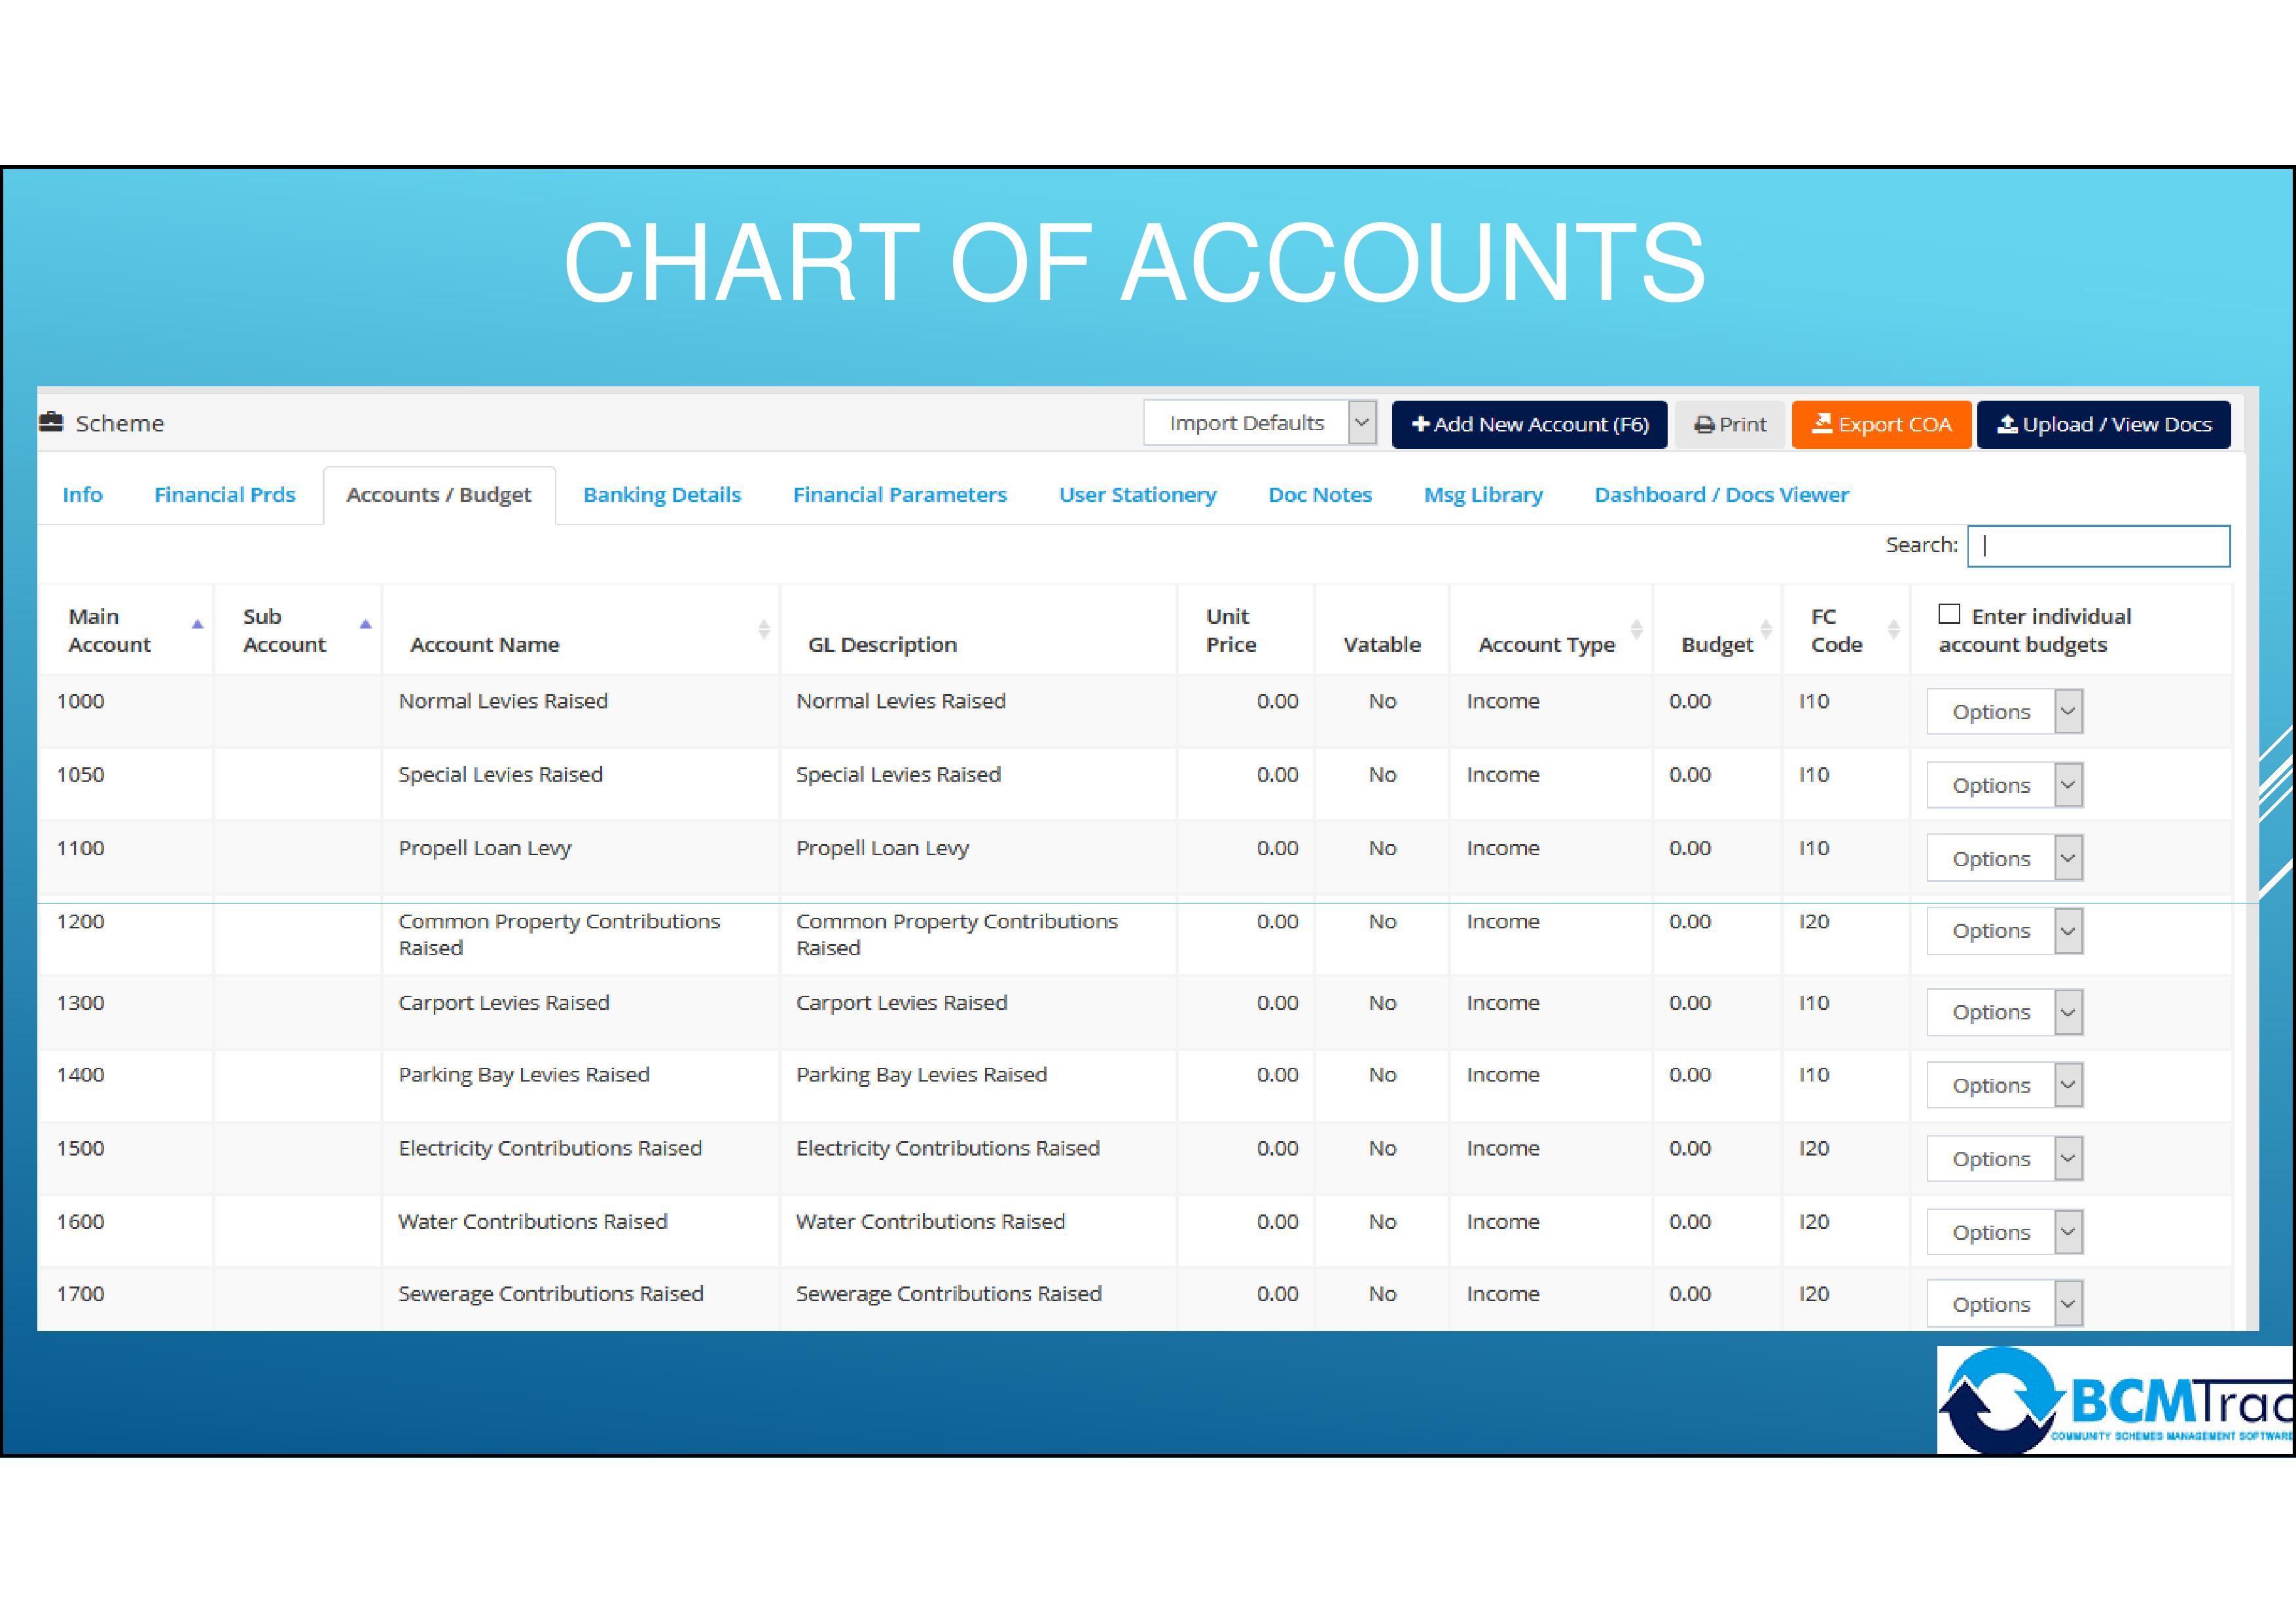This screenshot has height=1623, width=2296.
Task: Click the Scheme briefcase icon
Action: (x=51, y=422)
